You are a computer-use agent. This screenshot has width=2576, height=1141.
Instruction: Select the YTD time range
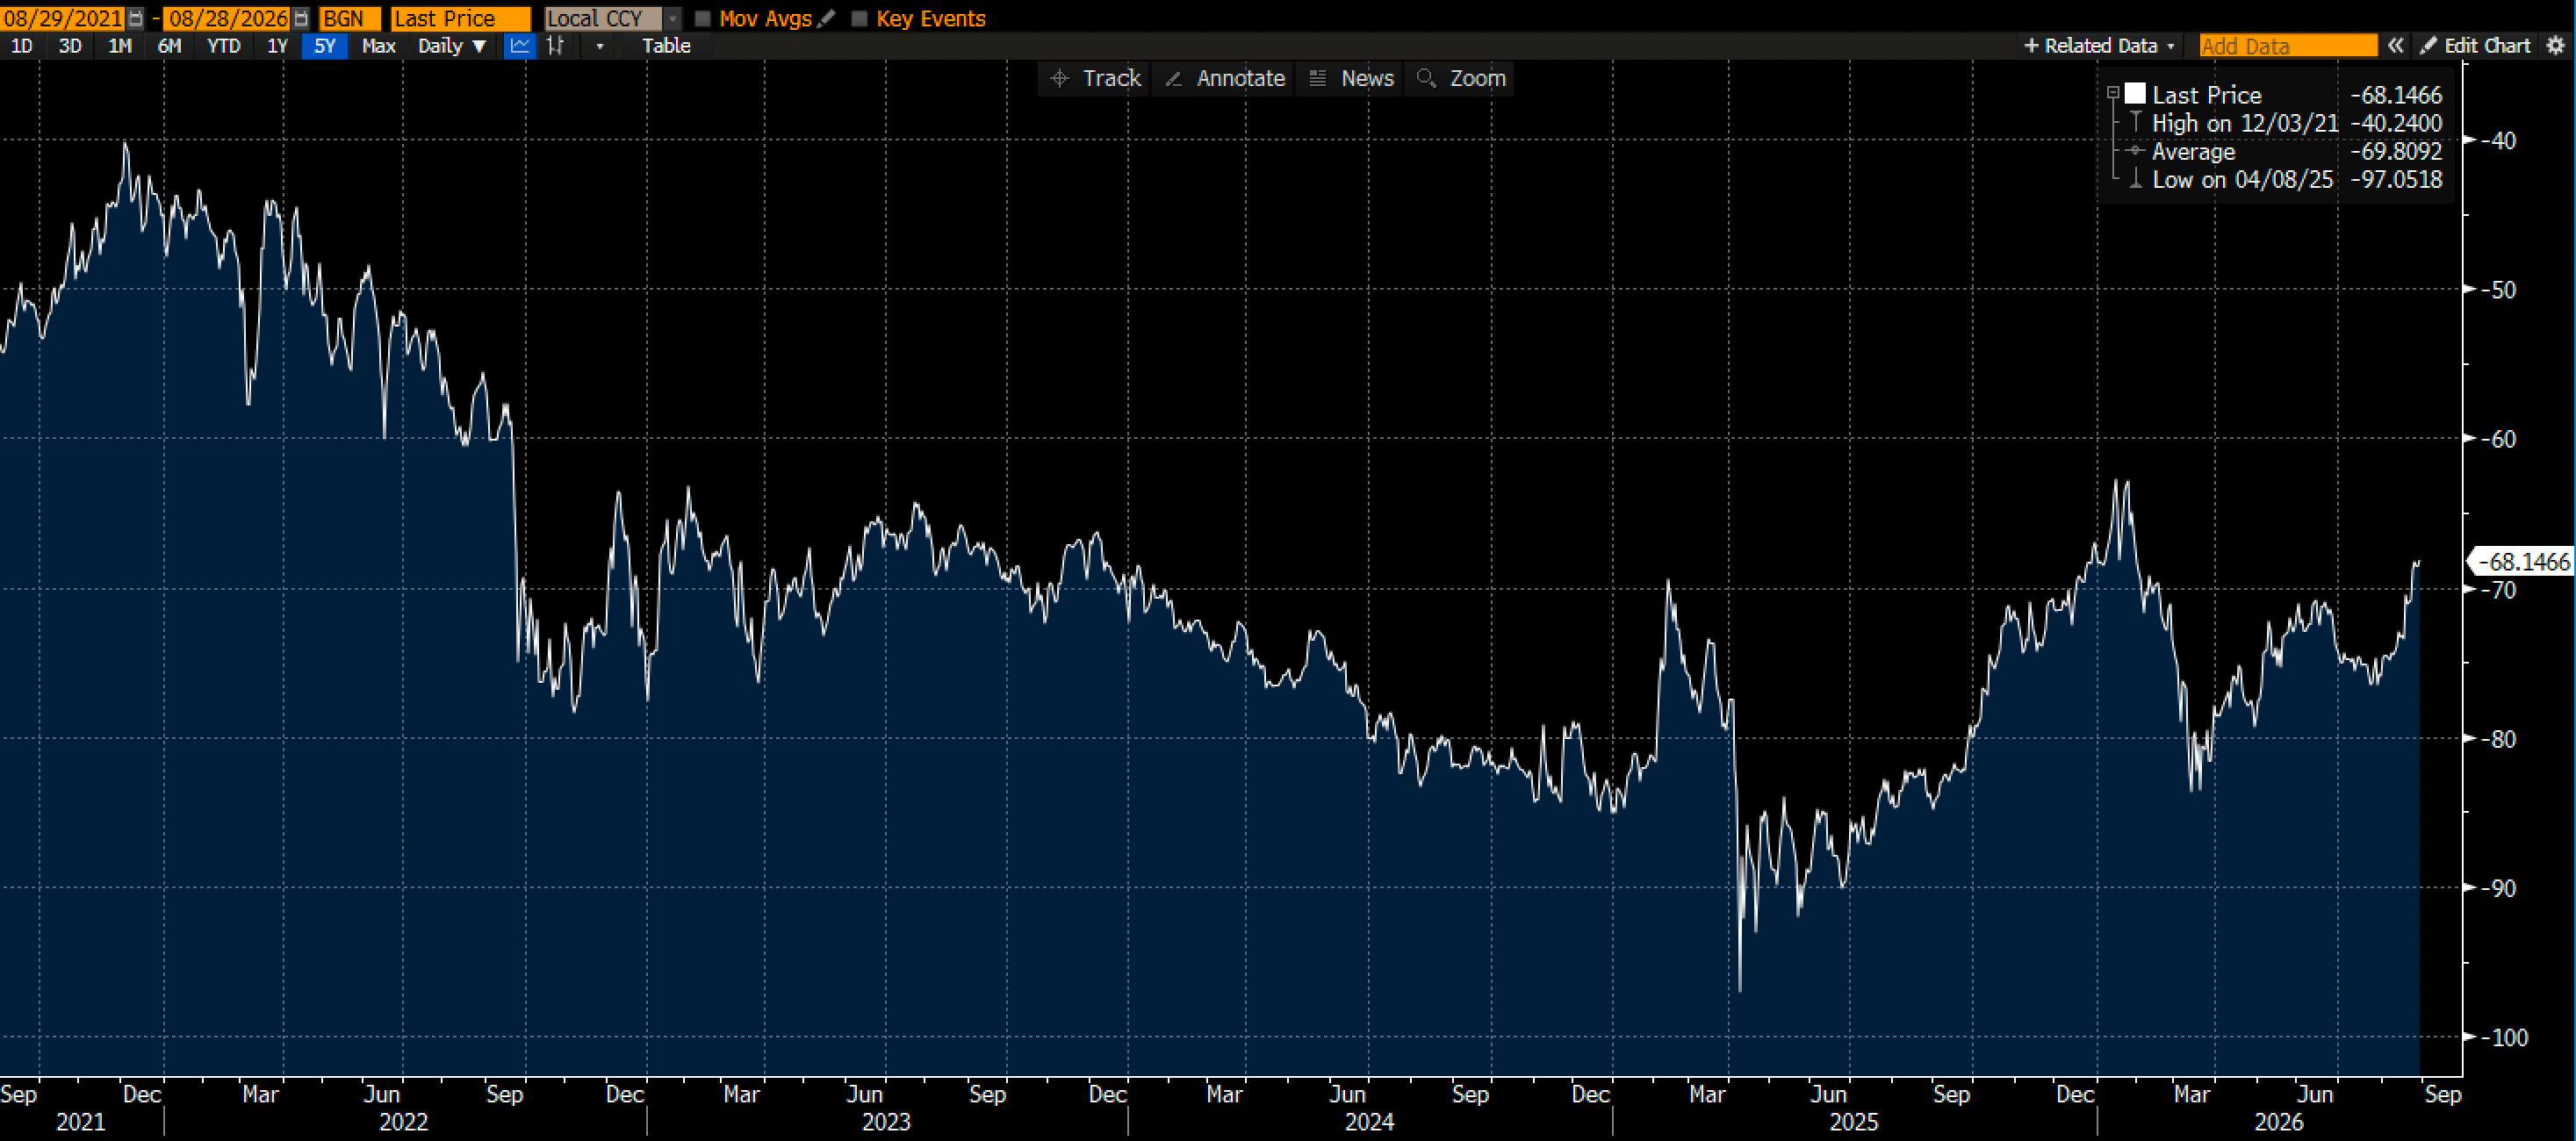(x=223, y=46)
